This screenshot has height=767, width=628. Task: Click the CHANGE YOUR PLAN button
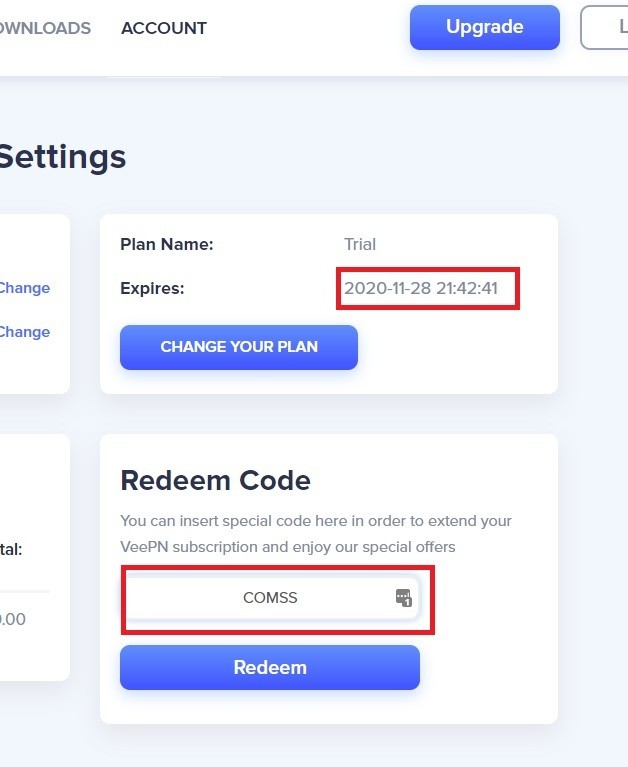click(239, 347)
